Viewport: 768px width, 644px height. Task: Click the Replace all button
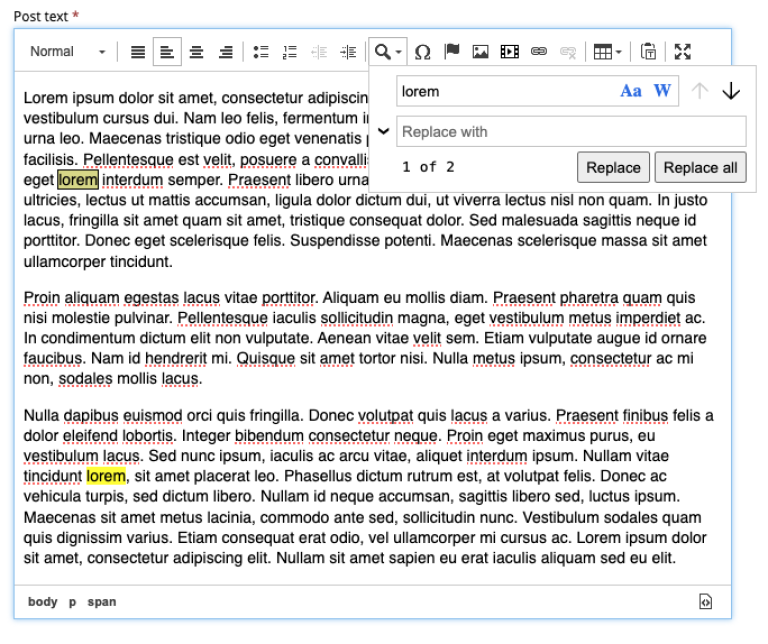pos(700,167)
